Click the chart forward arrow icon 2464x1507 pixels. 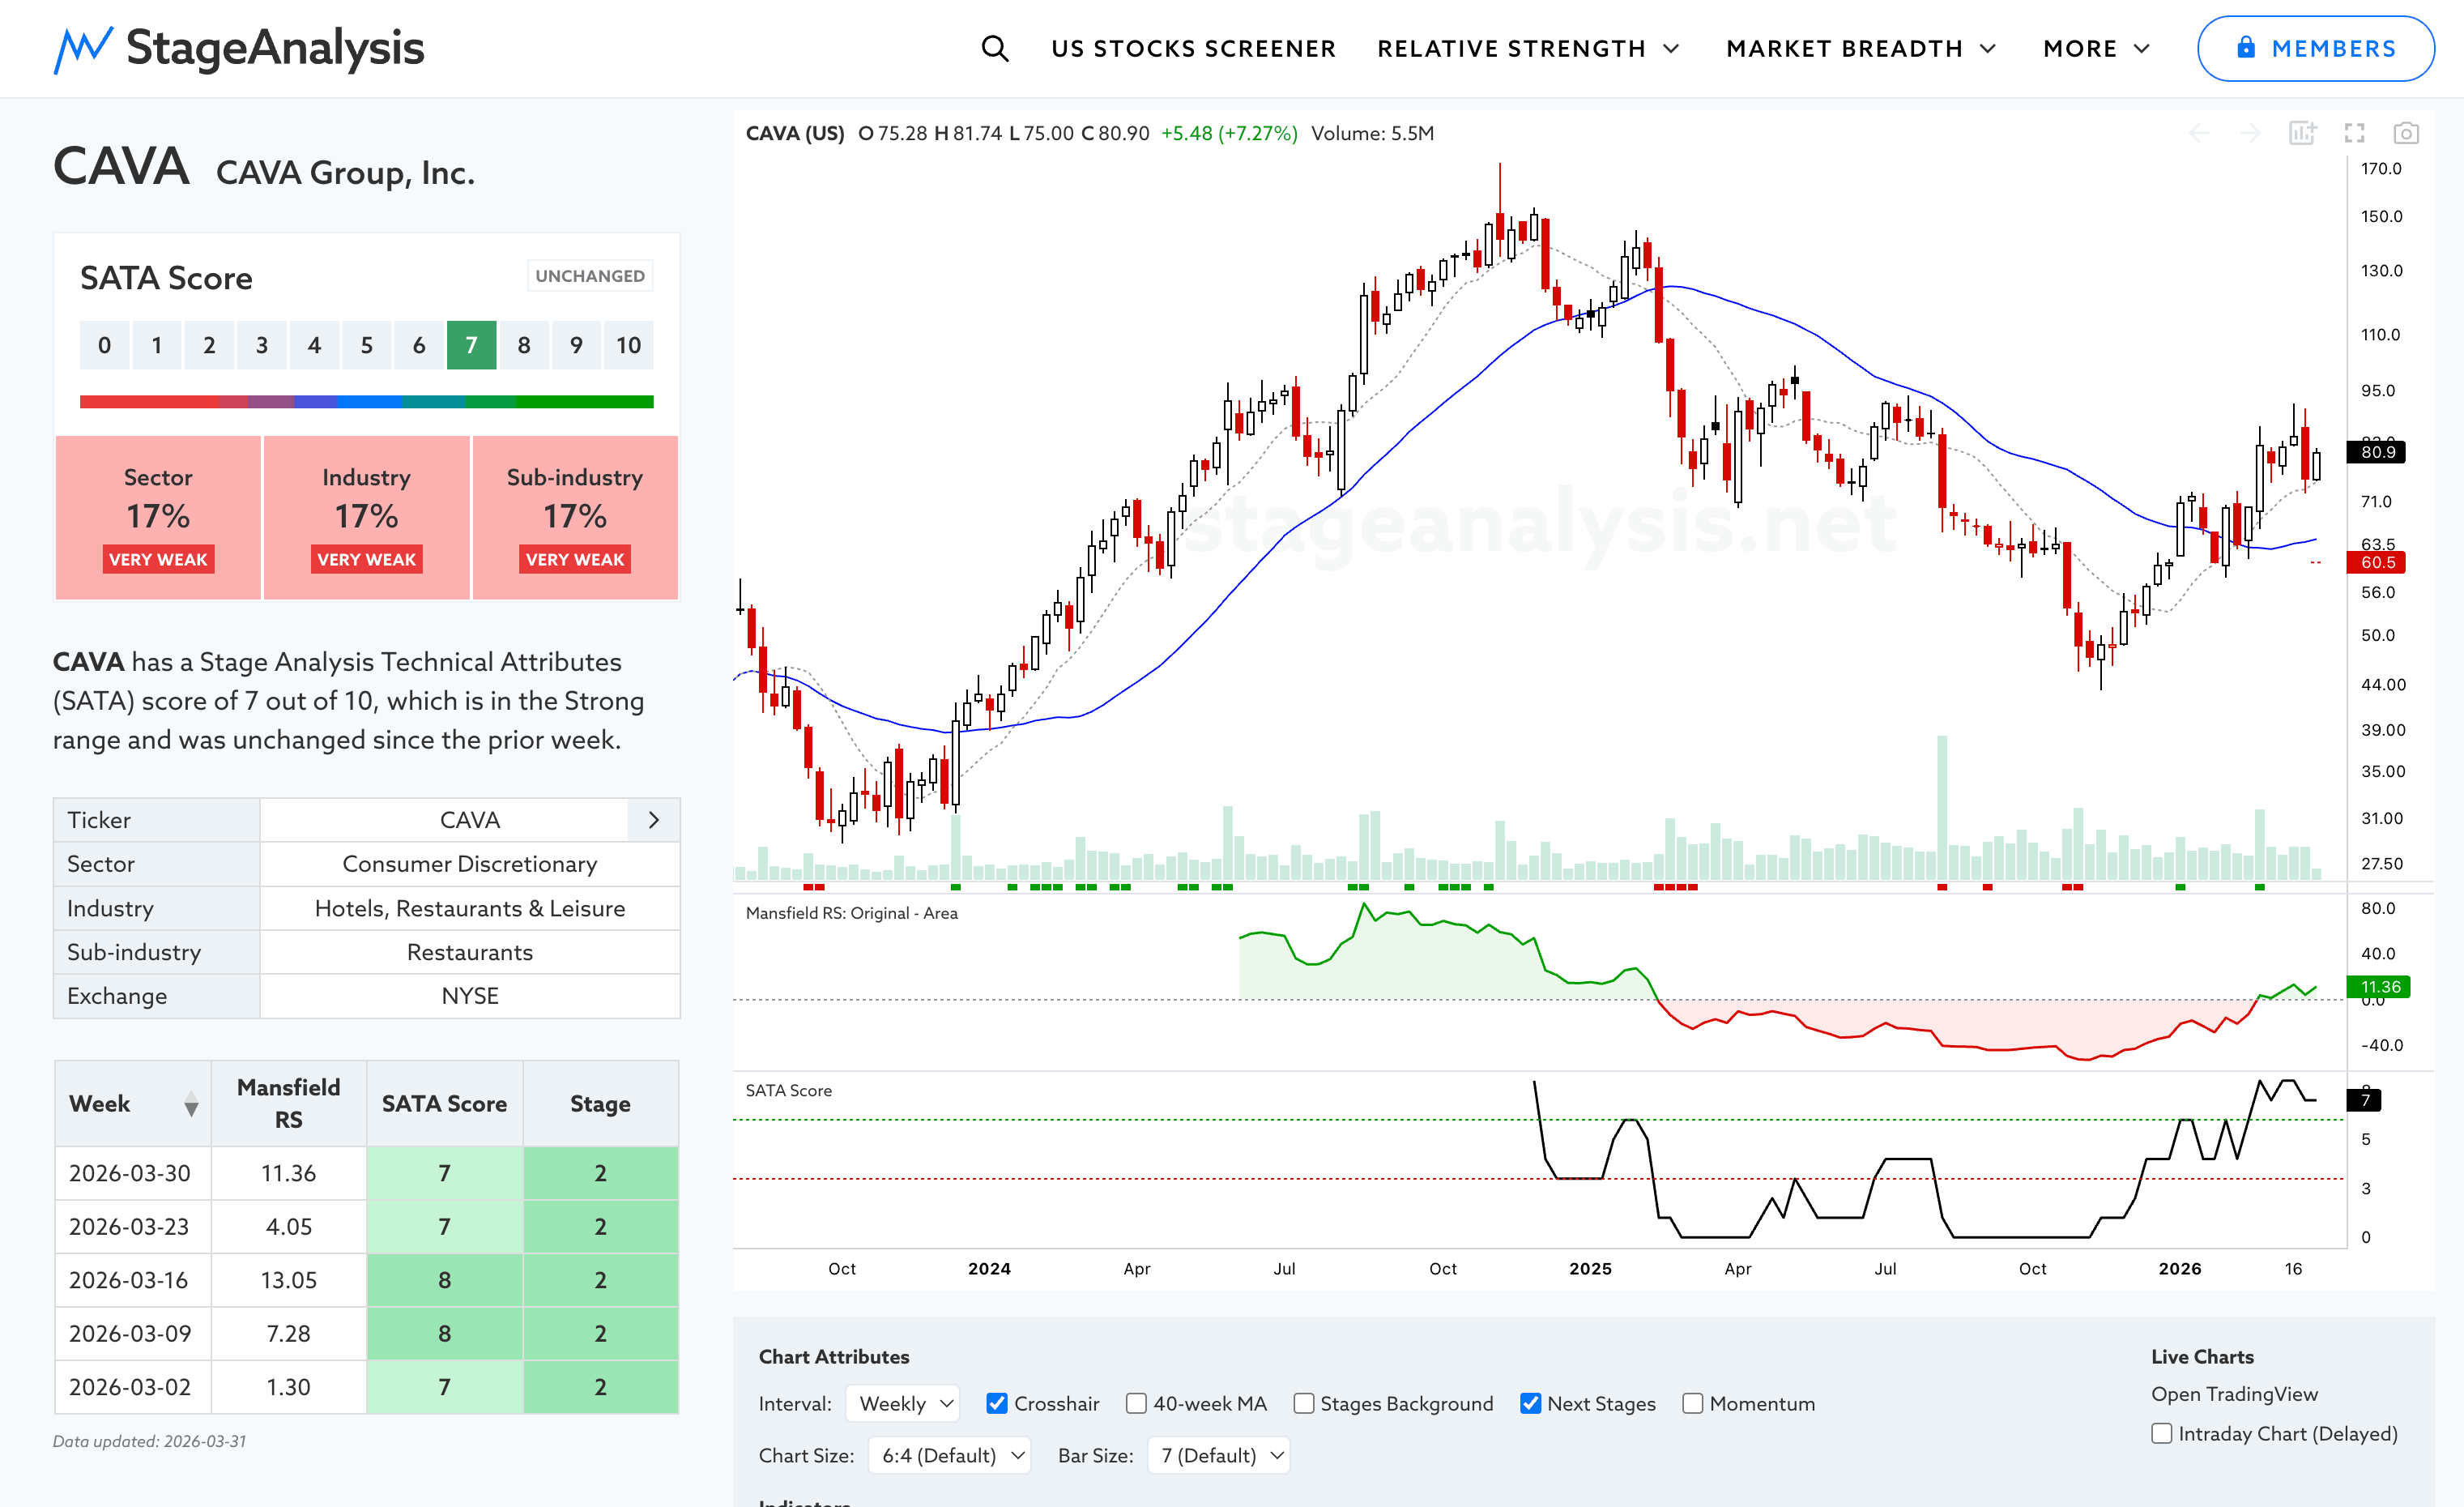2250,133
